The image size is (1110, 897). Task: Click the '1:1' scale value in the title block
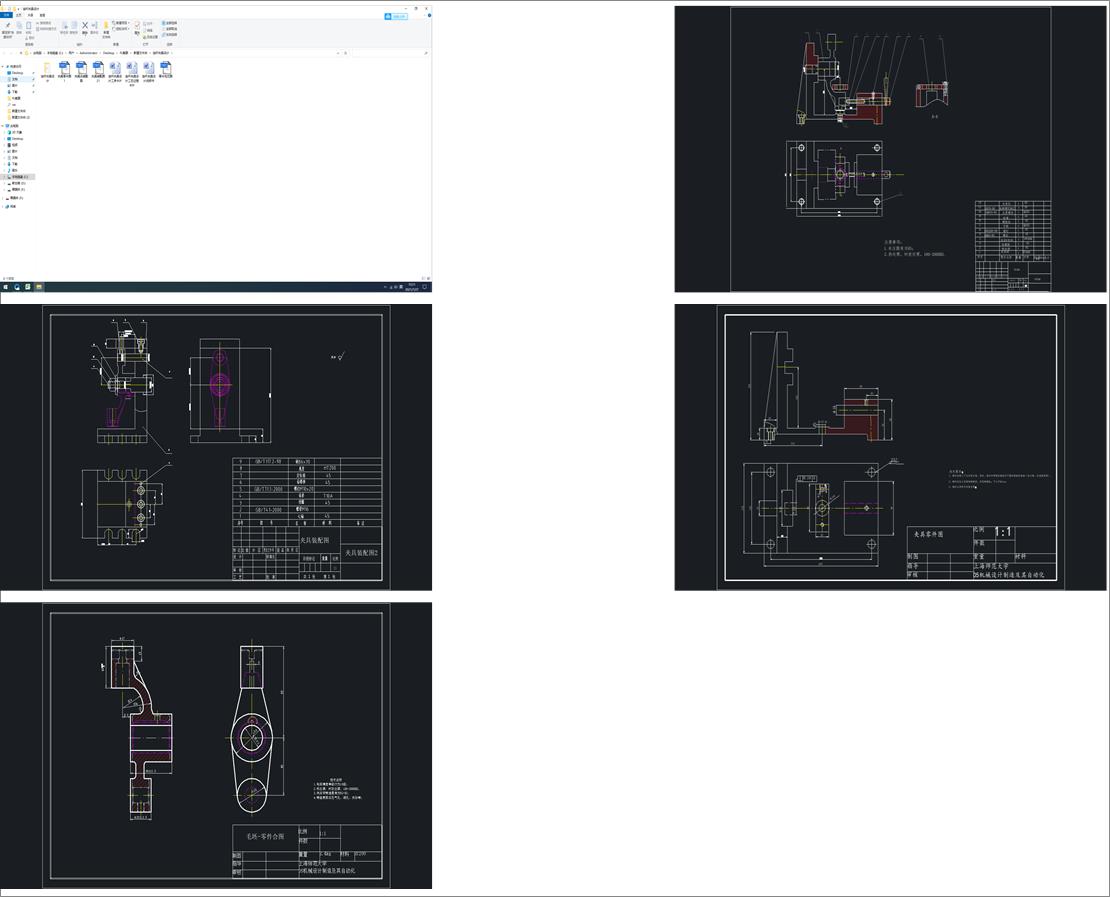tap(1003, 532)
